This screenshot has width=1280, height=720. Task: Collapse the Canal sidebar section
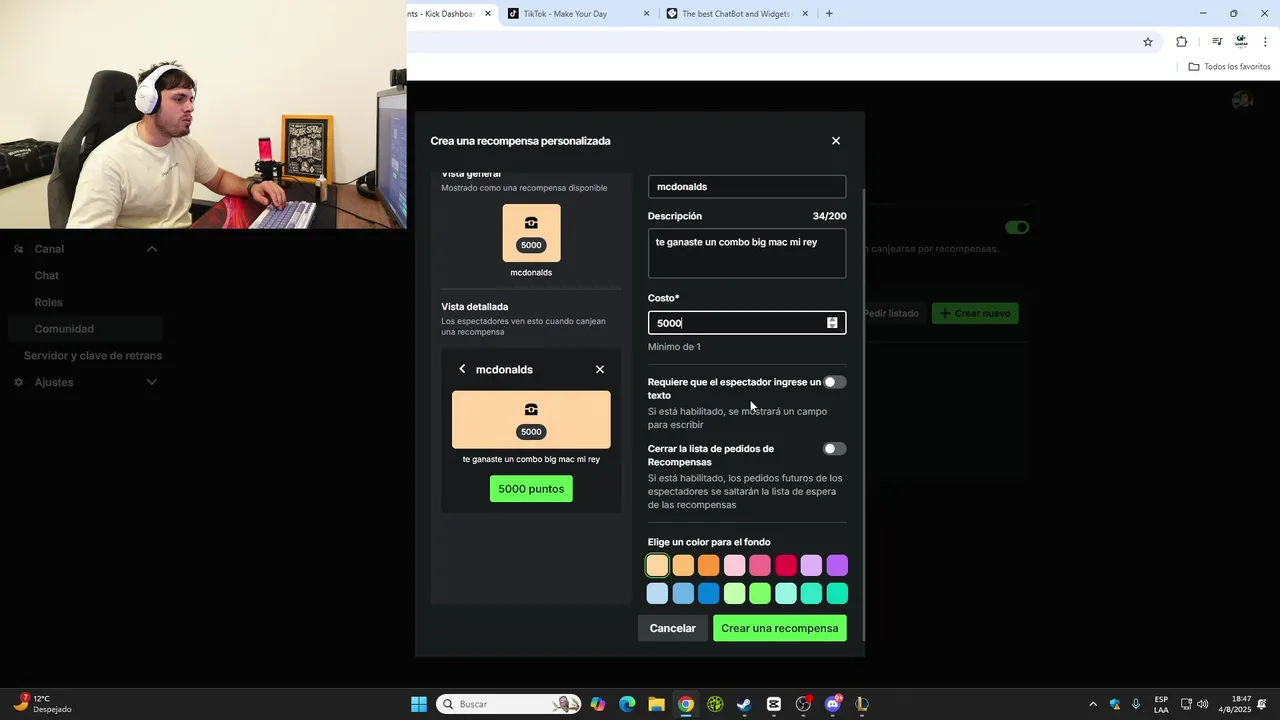click(152, 249)
